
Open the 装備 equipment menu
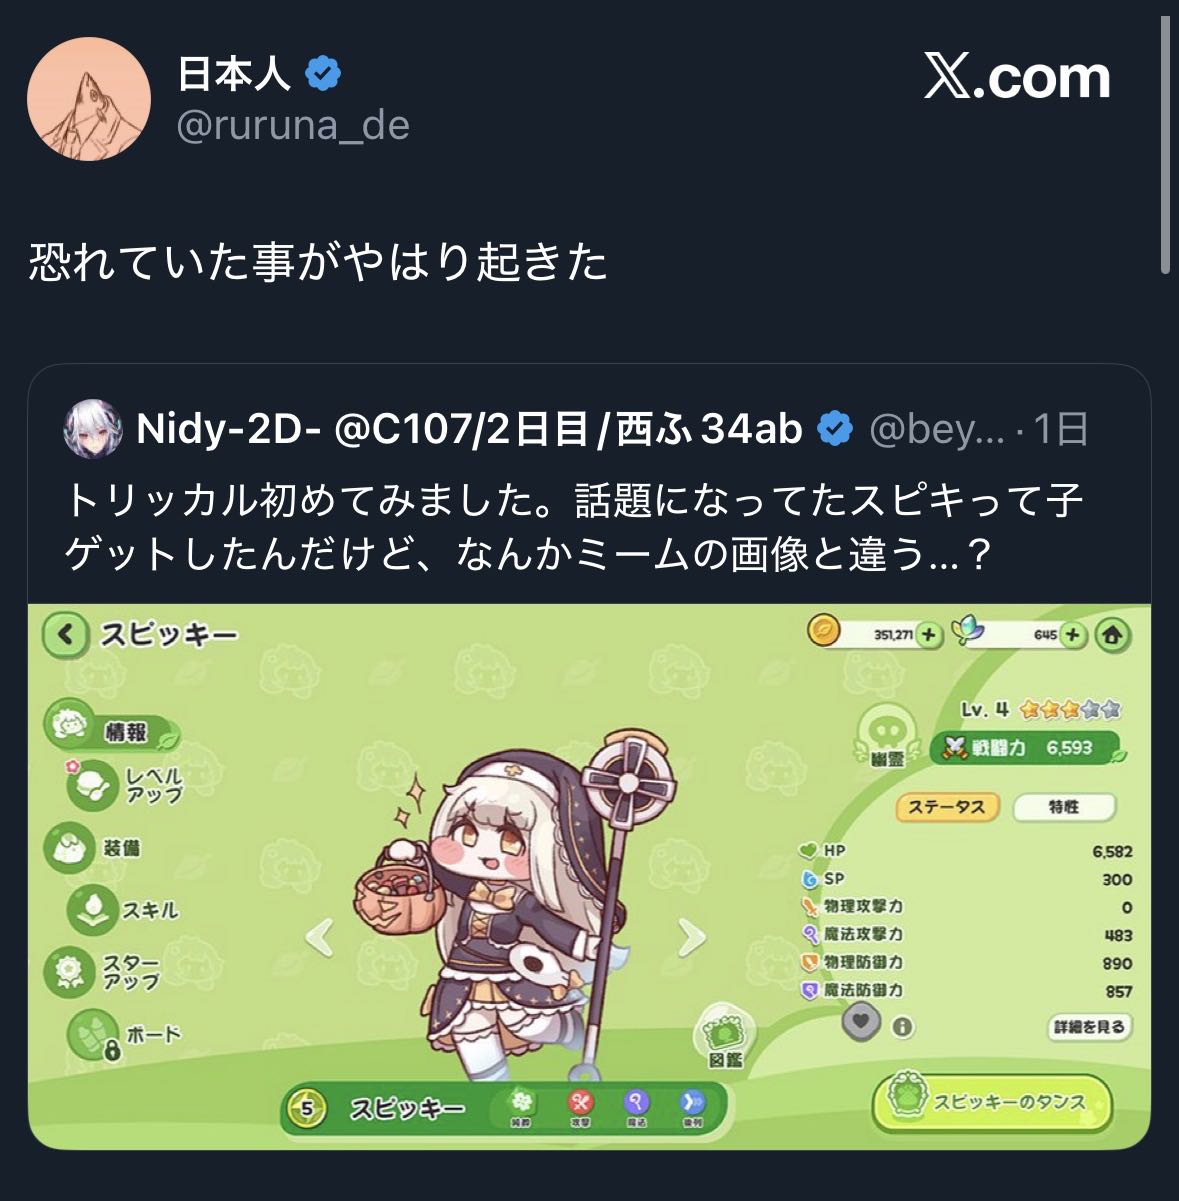pos(95,848)
